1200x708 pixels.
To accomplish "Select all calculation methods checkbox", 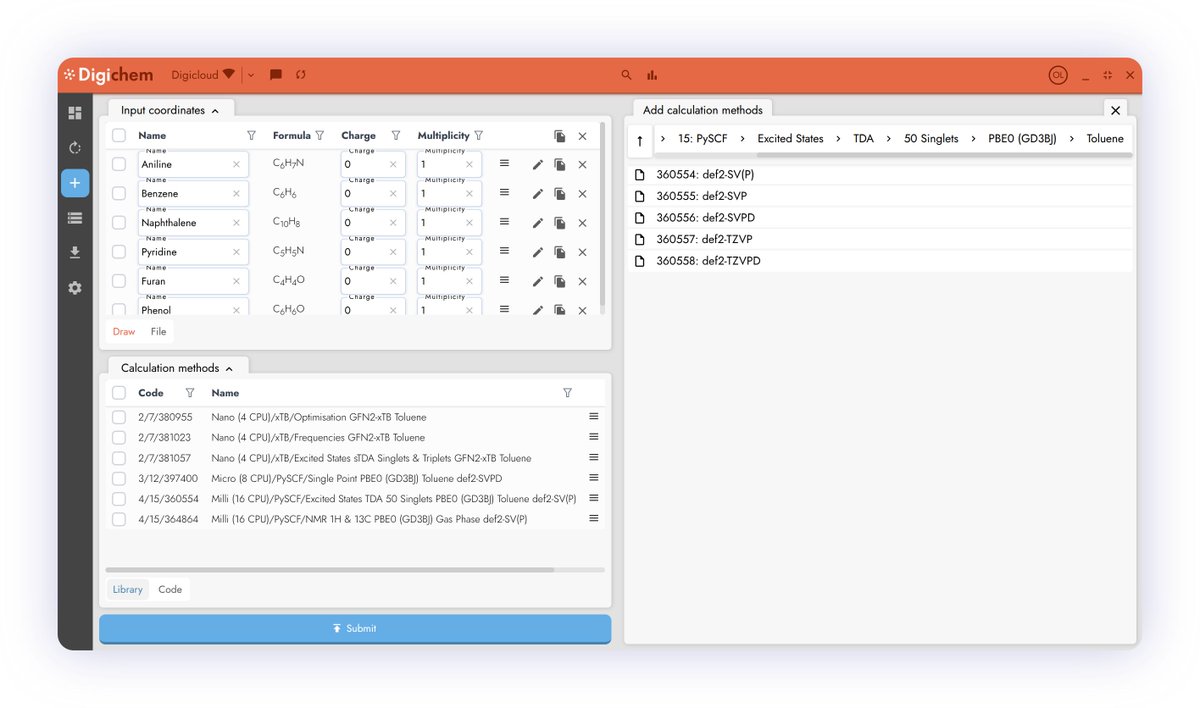I will pos(119,393).
